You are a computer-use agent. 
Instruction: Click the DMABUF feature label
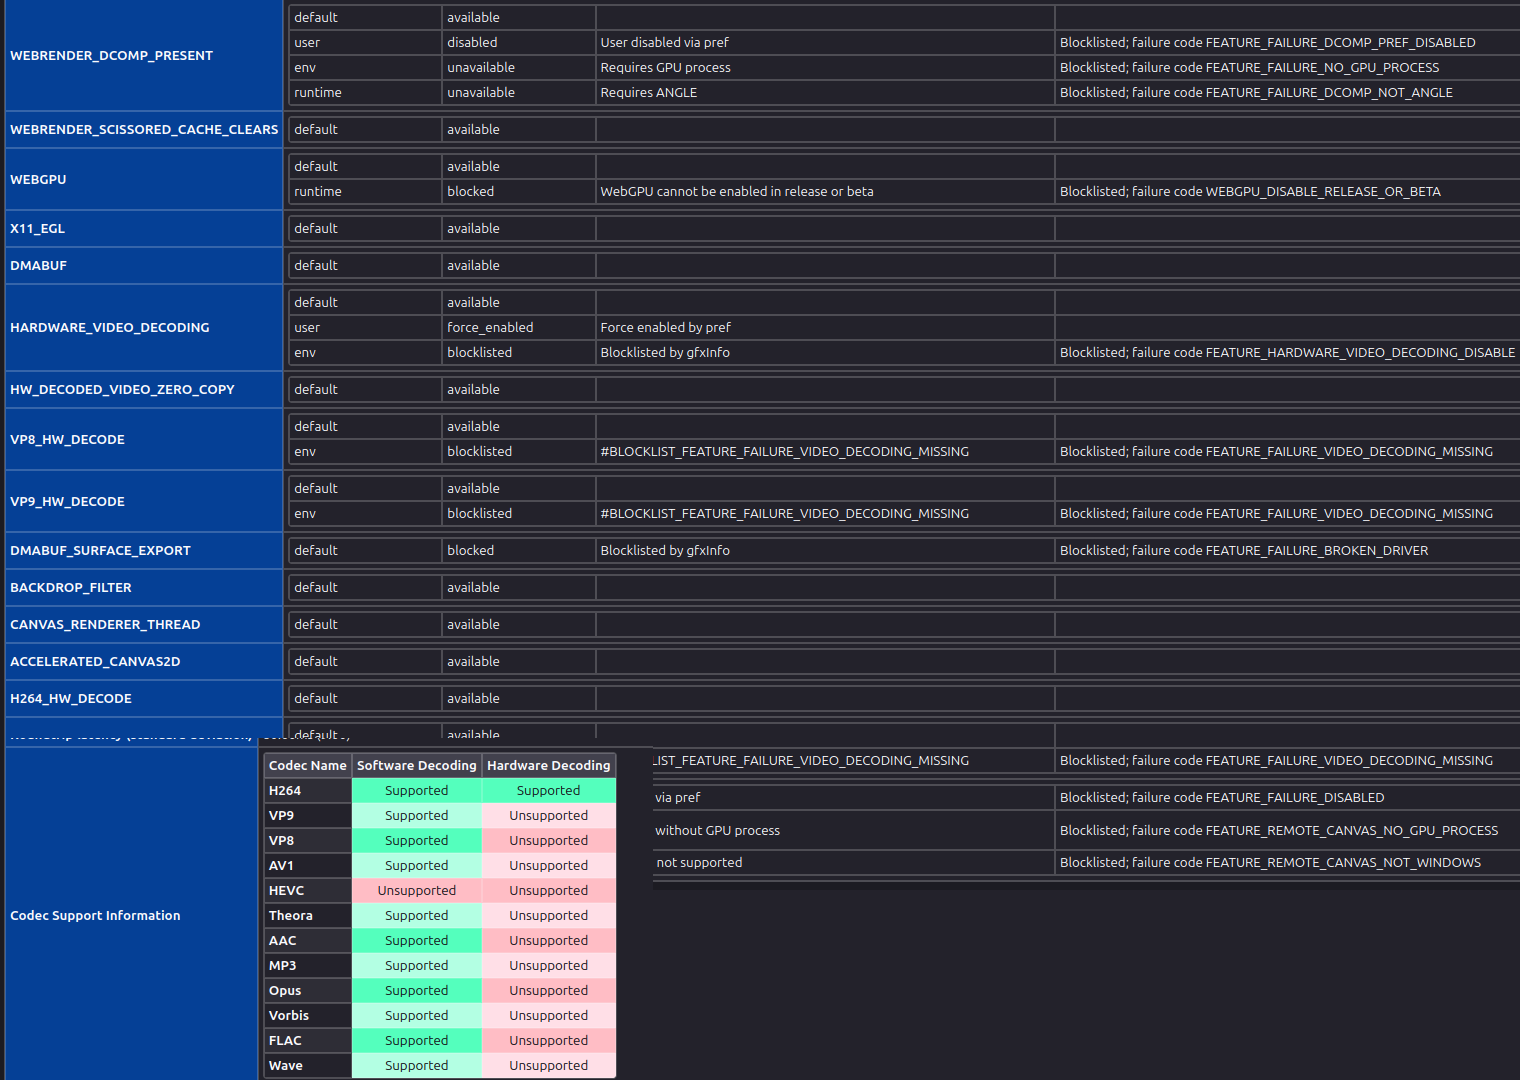pyautogui.click(x=38, y=265)
